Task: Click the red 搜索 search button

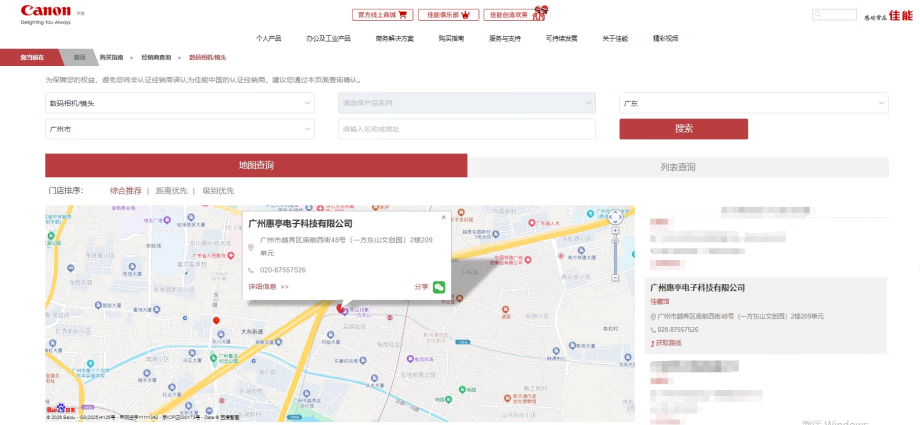Action: coord(683,129)
